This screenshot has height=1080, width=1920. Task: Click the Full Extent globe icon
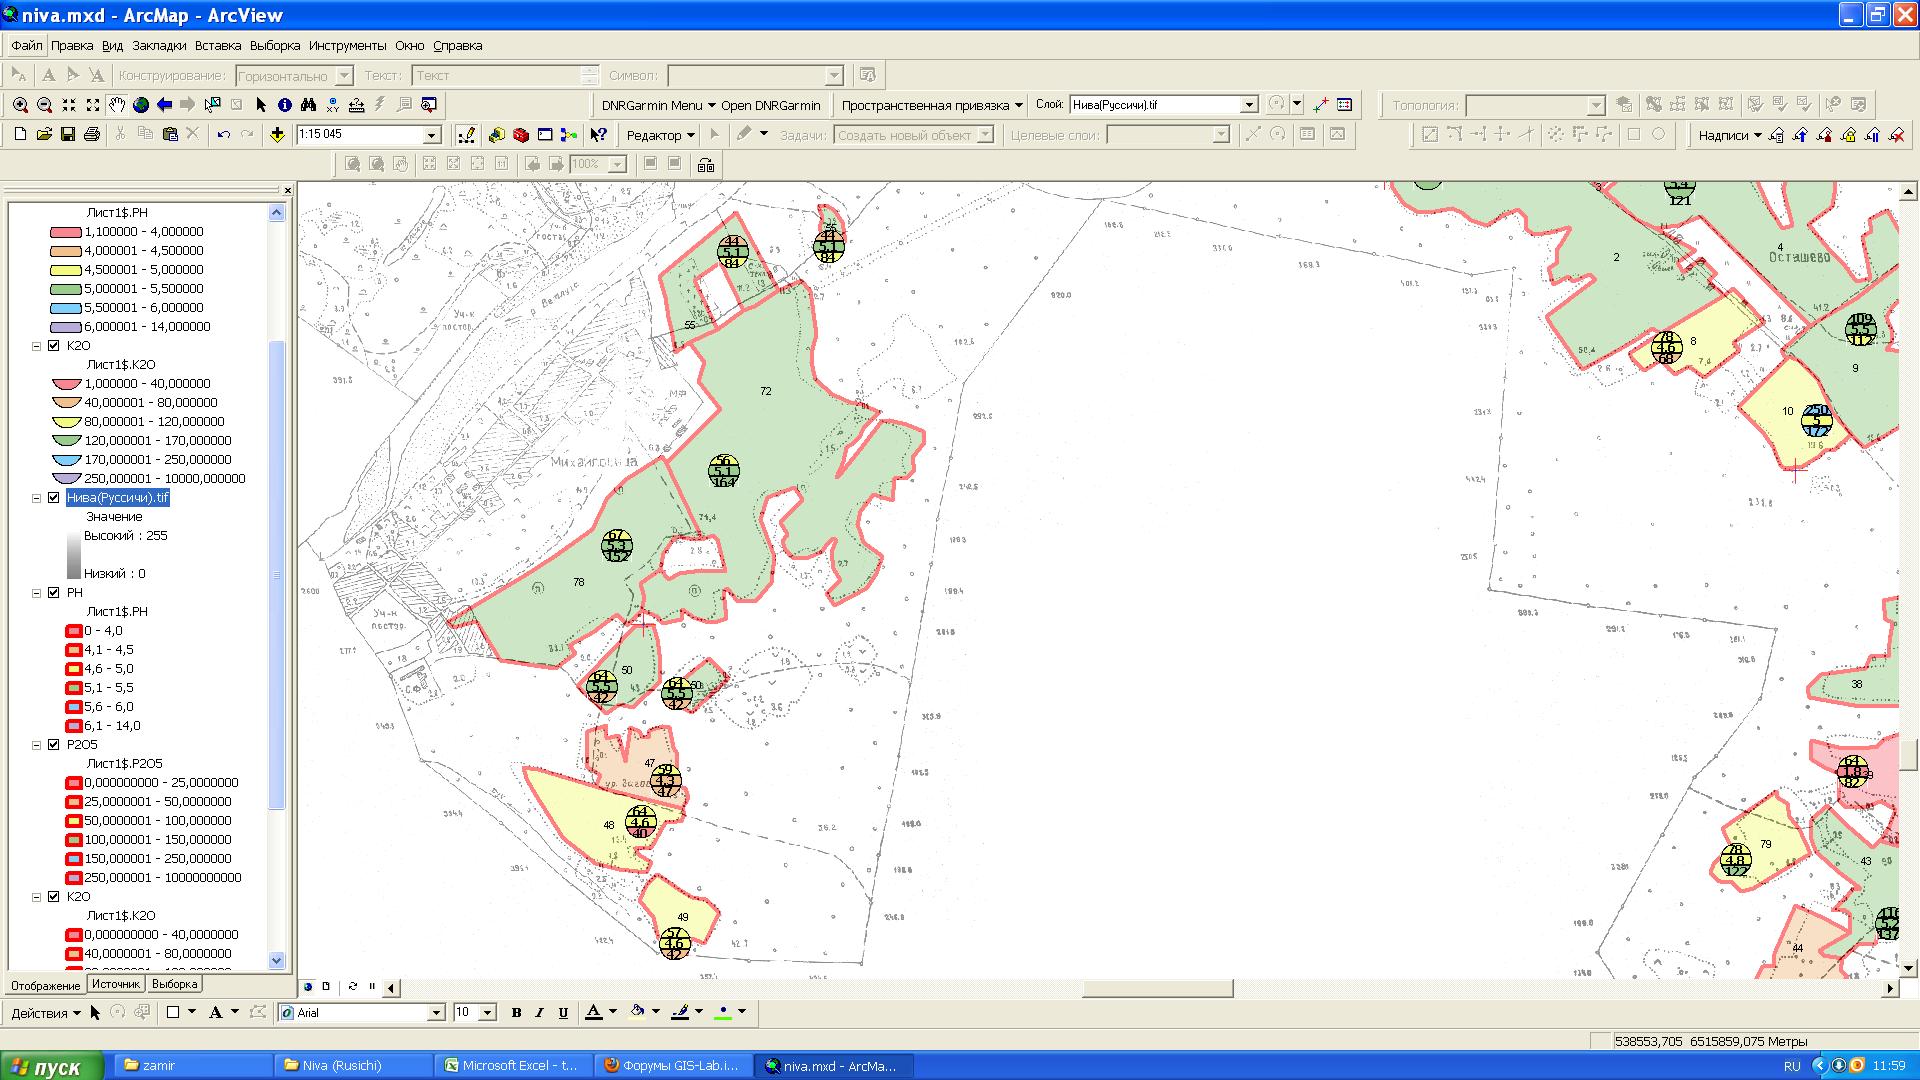point(141,105)
